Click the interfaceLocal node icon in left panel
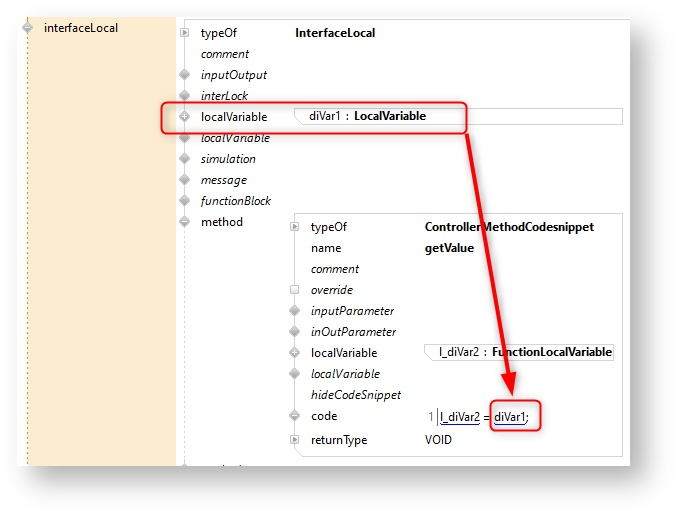678x514 pixels. 28,28
